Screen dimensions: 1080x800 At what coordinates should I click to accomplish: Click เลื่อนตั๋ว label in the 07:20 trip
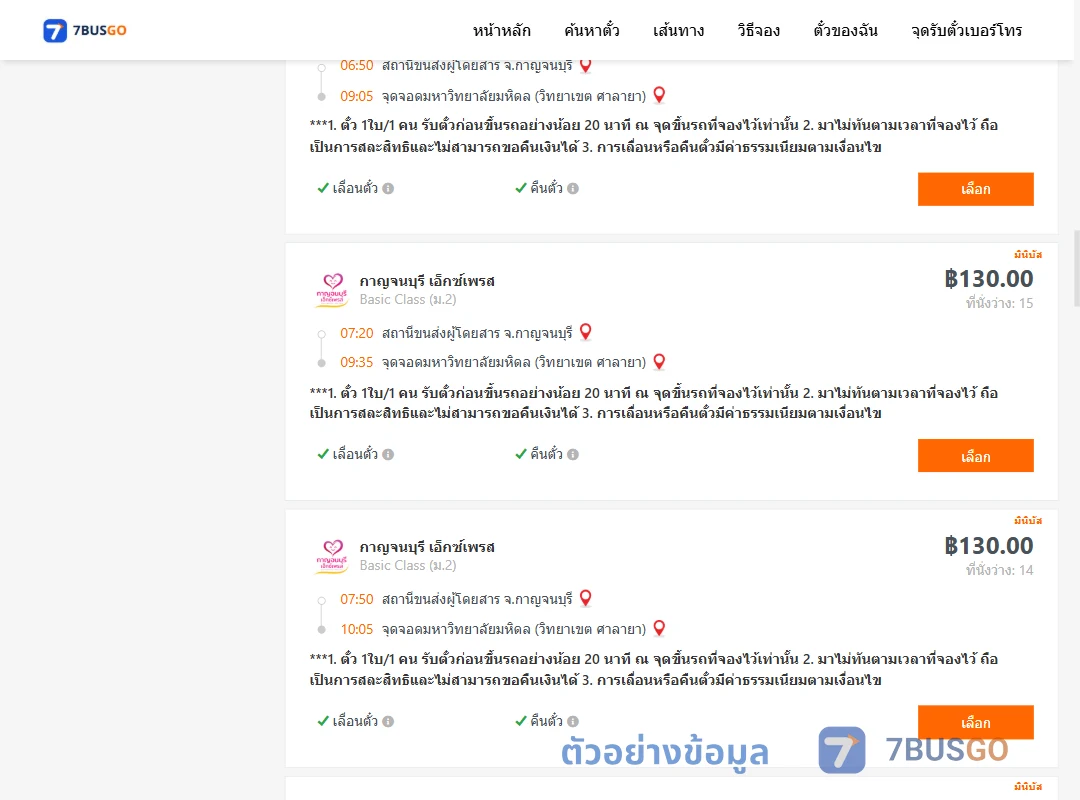355,454
